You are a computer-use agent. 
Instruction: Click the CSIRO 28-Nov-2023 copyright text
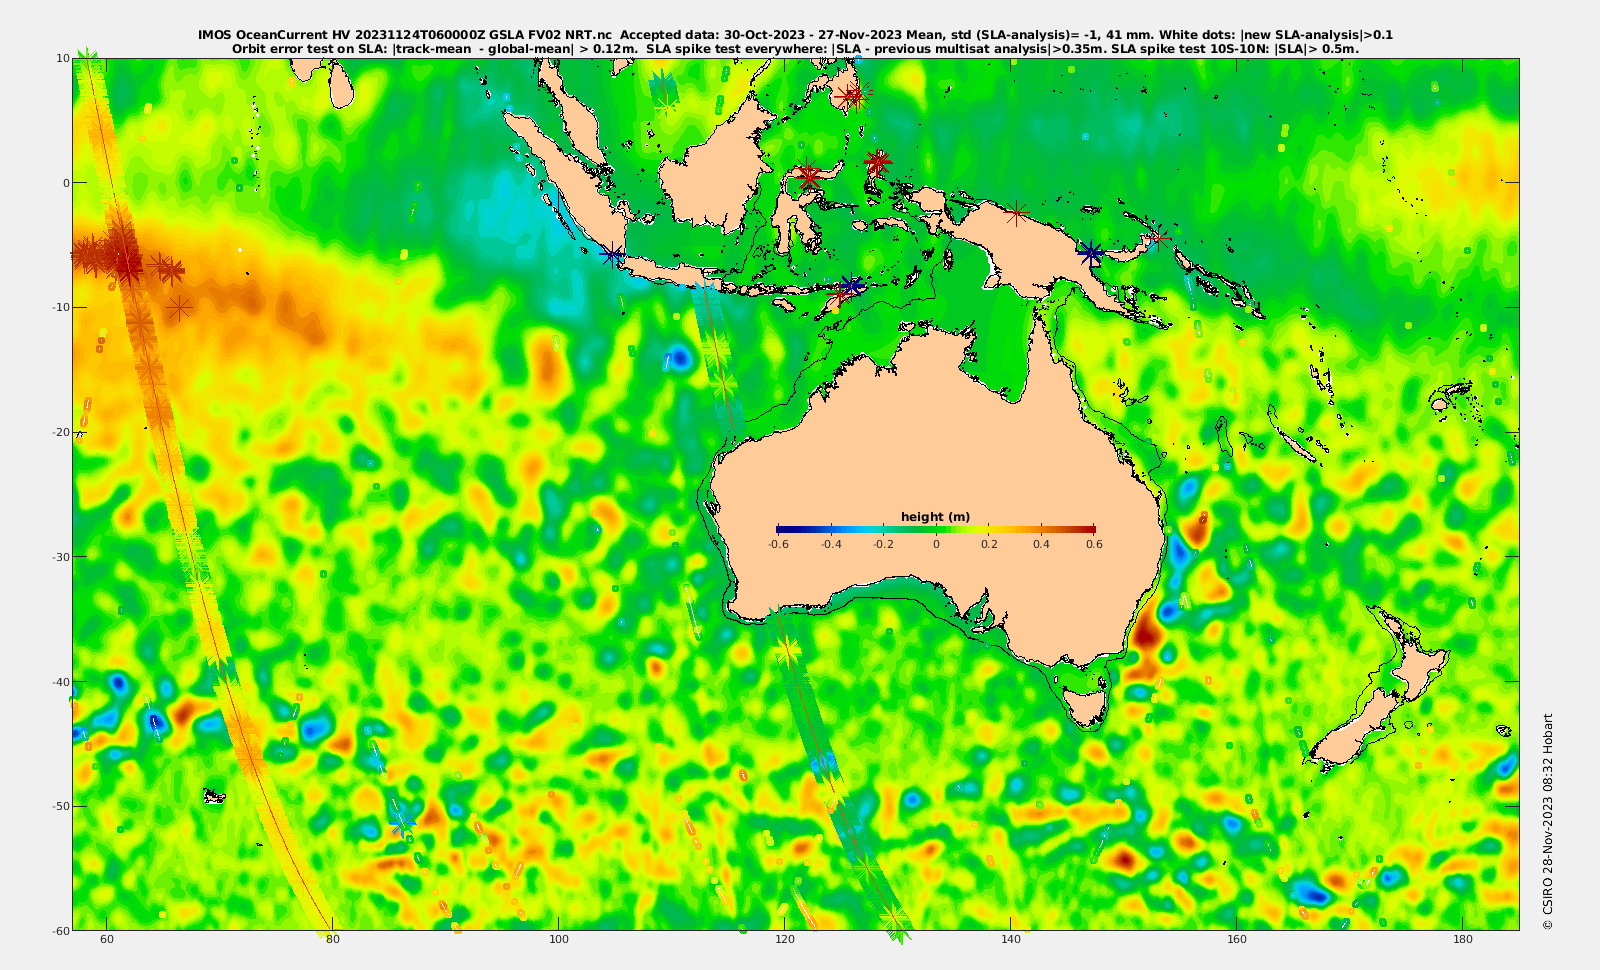[1548, 822]
